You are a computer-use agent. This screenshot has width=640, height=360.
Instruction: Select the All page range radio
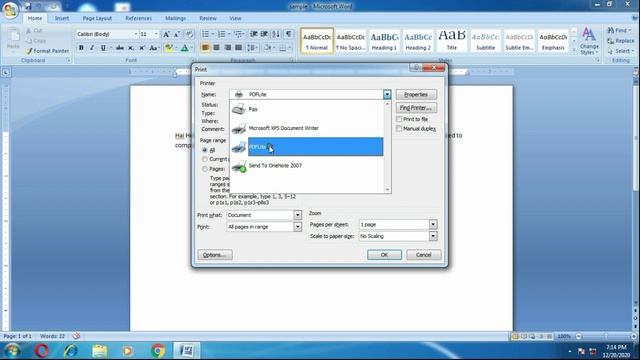[x=205, y=150]
